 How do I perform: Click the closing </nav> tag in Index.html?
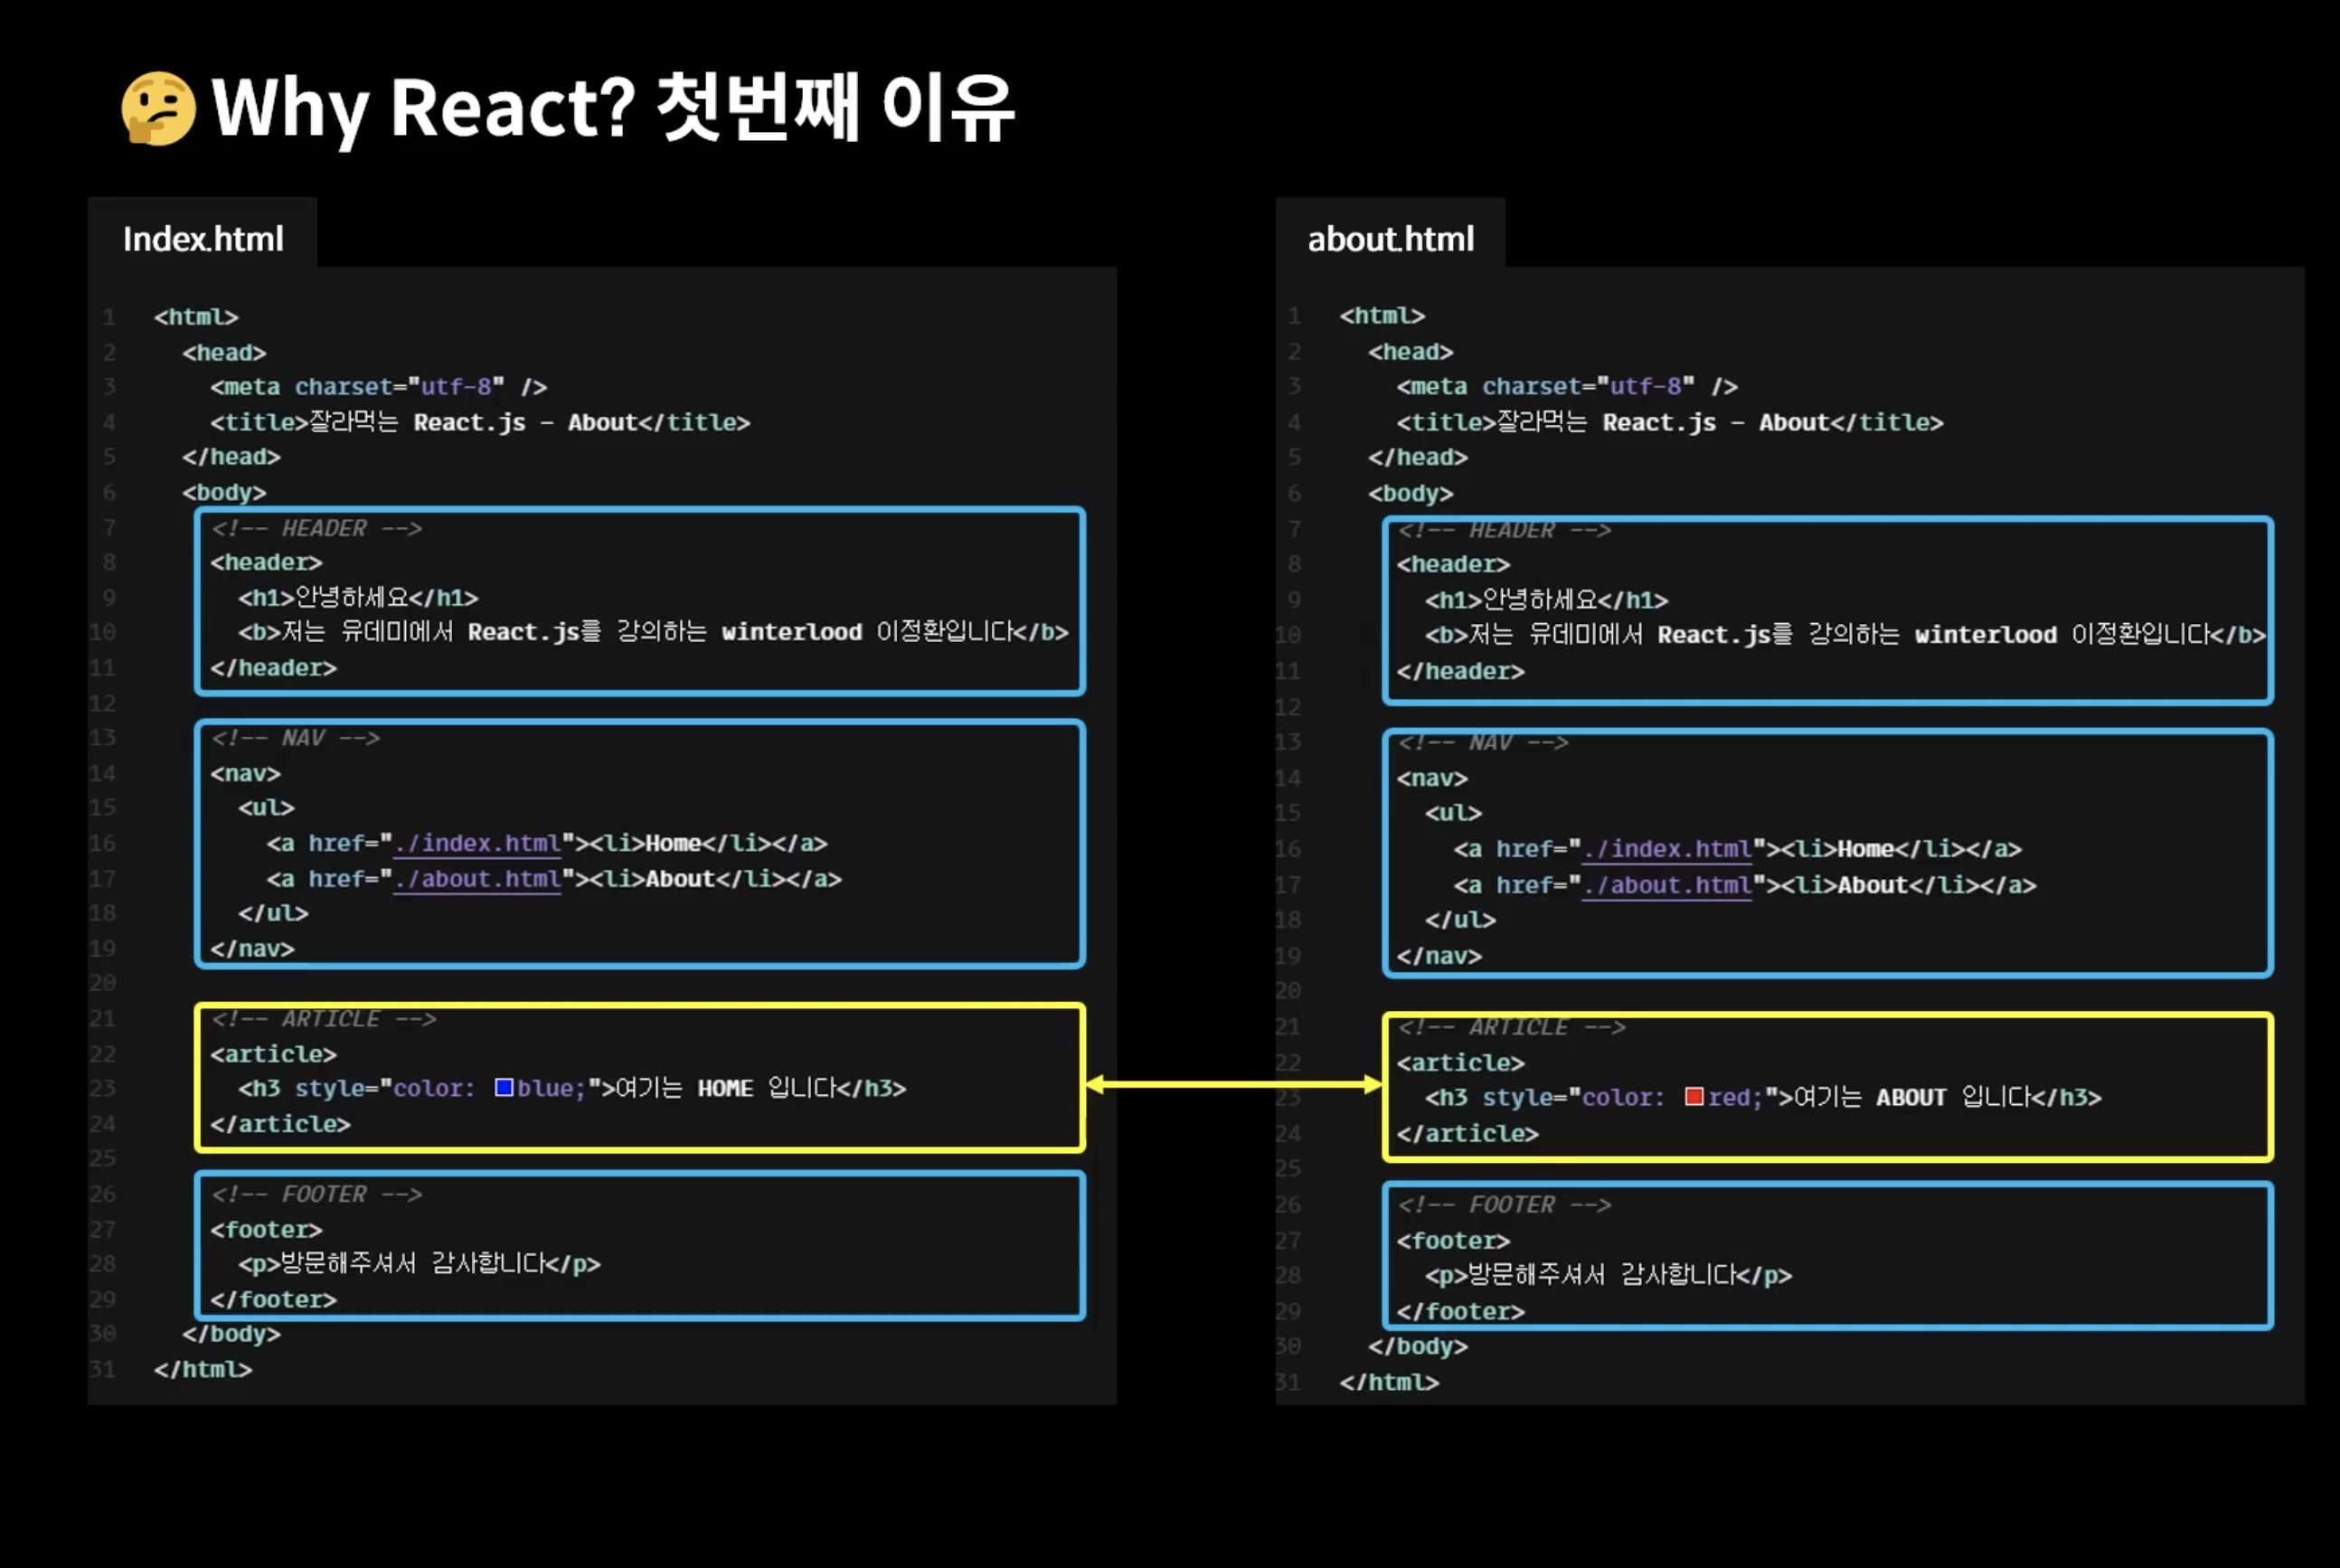[252, 948]
